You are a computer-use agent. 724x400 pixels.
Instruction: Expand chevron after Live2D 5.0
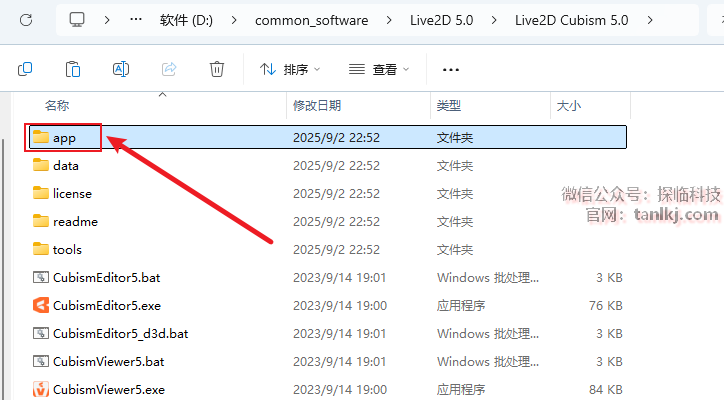coord(494,20)
